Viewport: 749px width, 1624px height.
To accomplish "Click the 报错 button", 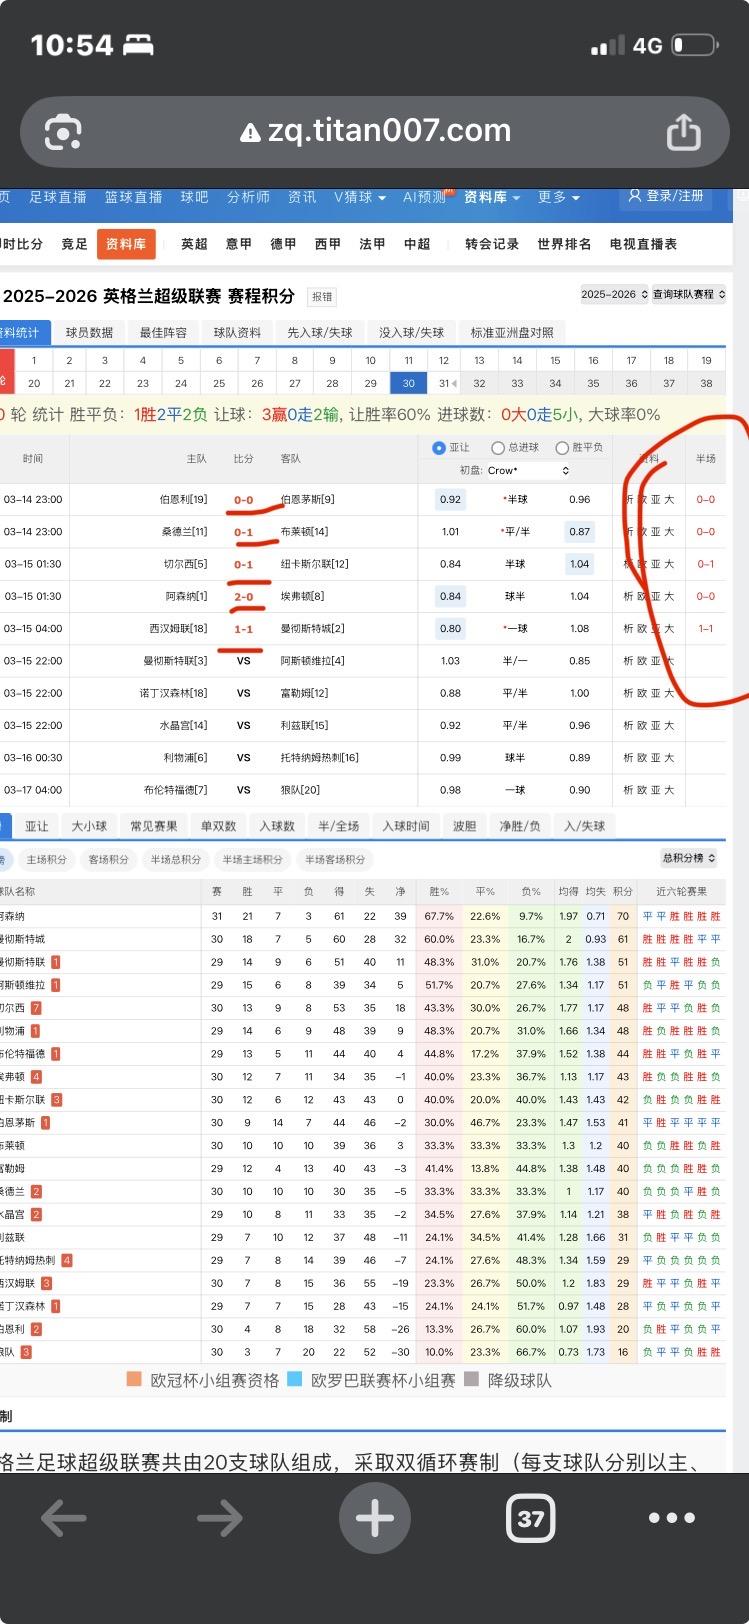I will (322, 297).
